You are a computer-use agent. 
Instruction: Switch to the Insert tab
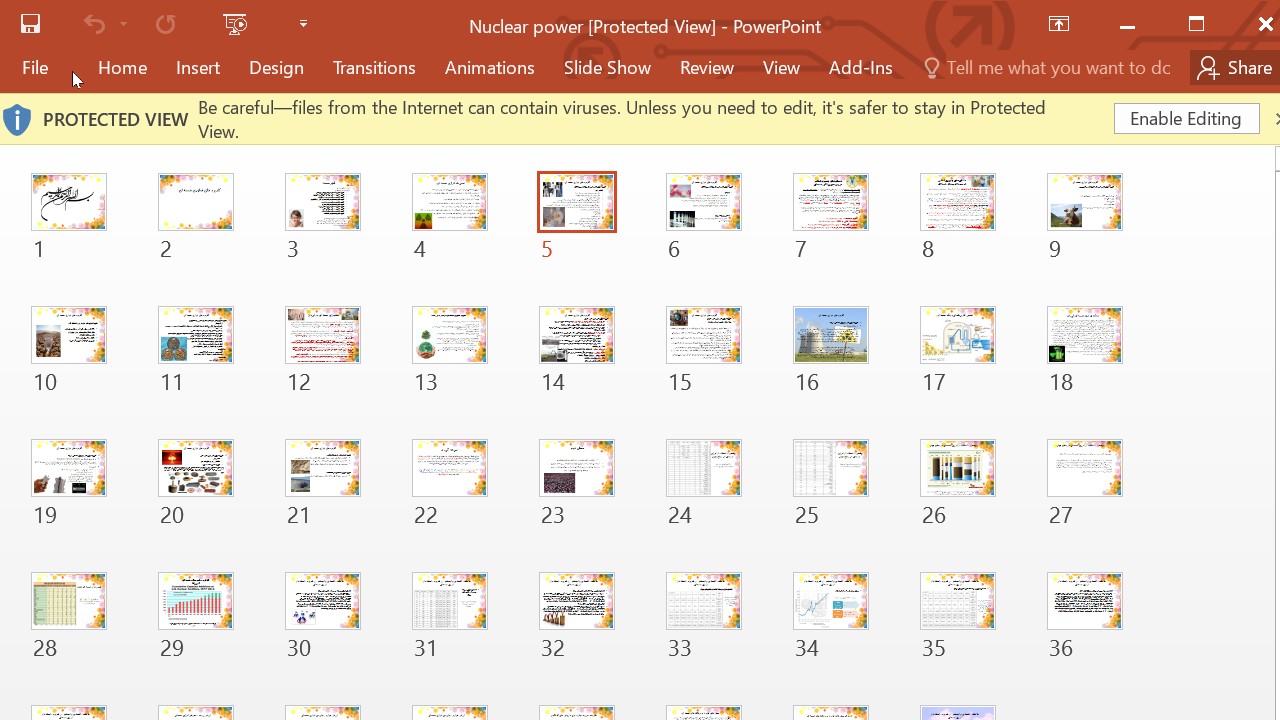coord(198,68)
